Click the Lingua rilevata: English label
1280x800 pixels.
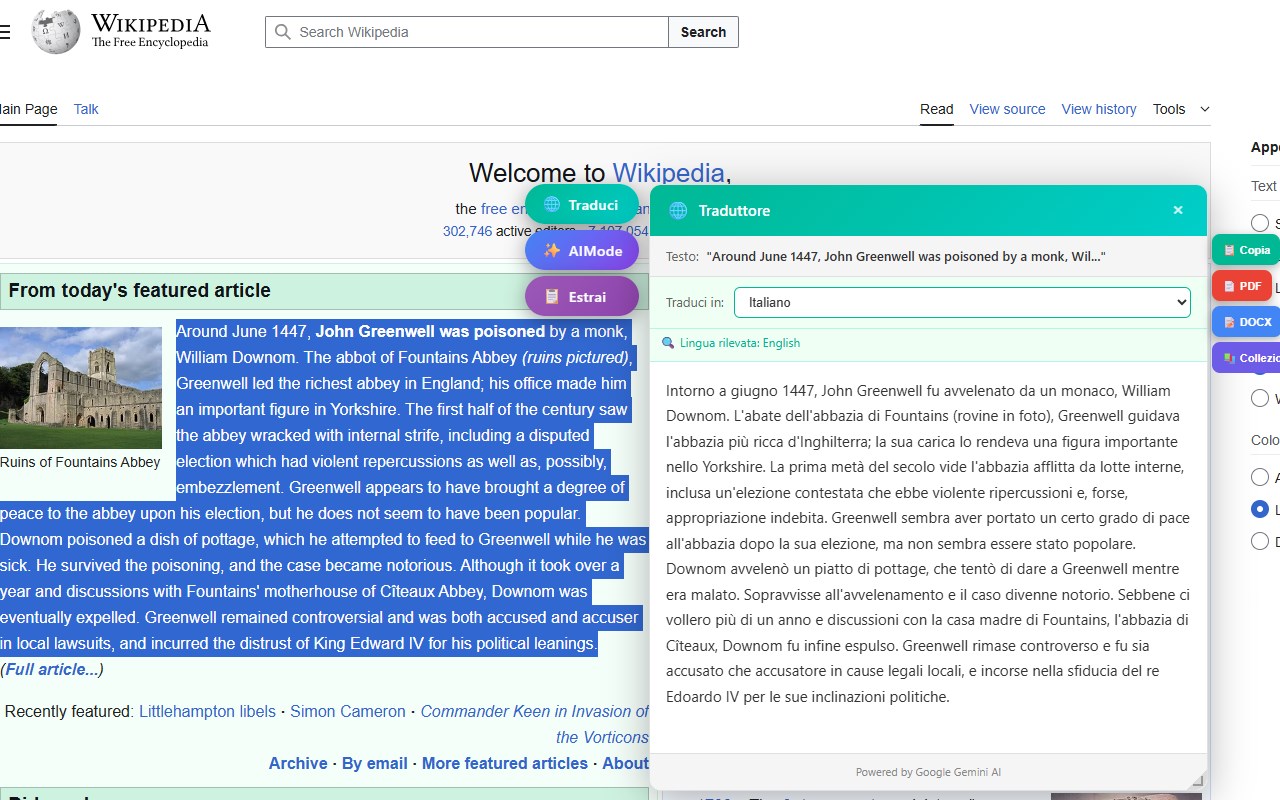click(740, 343)
